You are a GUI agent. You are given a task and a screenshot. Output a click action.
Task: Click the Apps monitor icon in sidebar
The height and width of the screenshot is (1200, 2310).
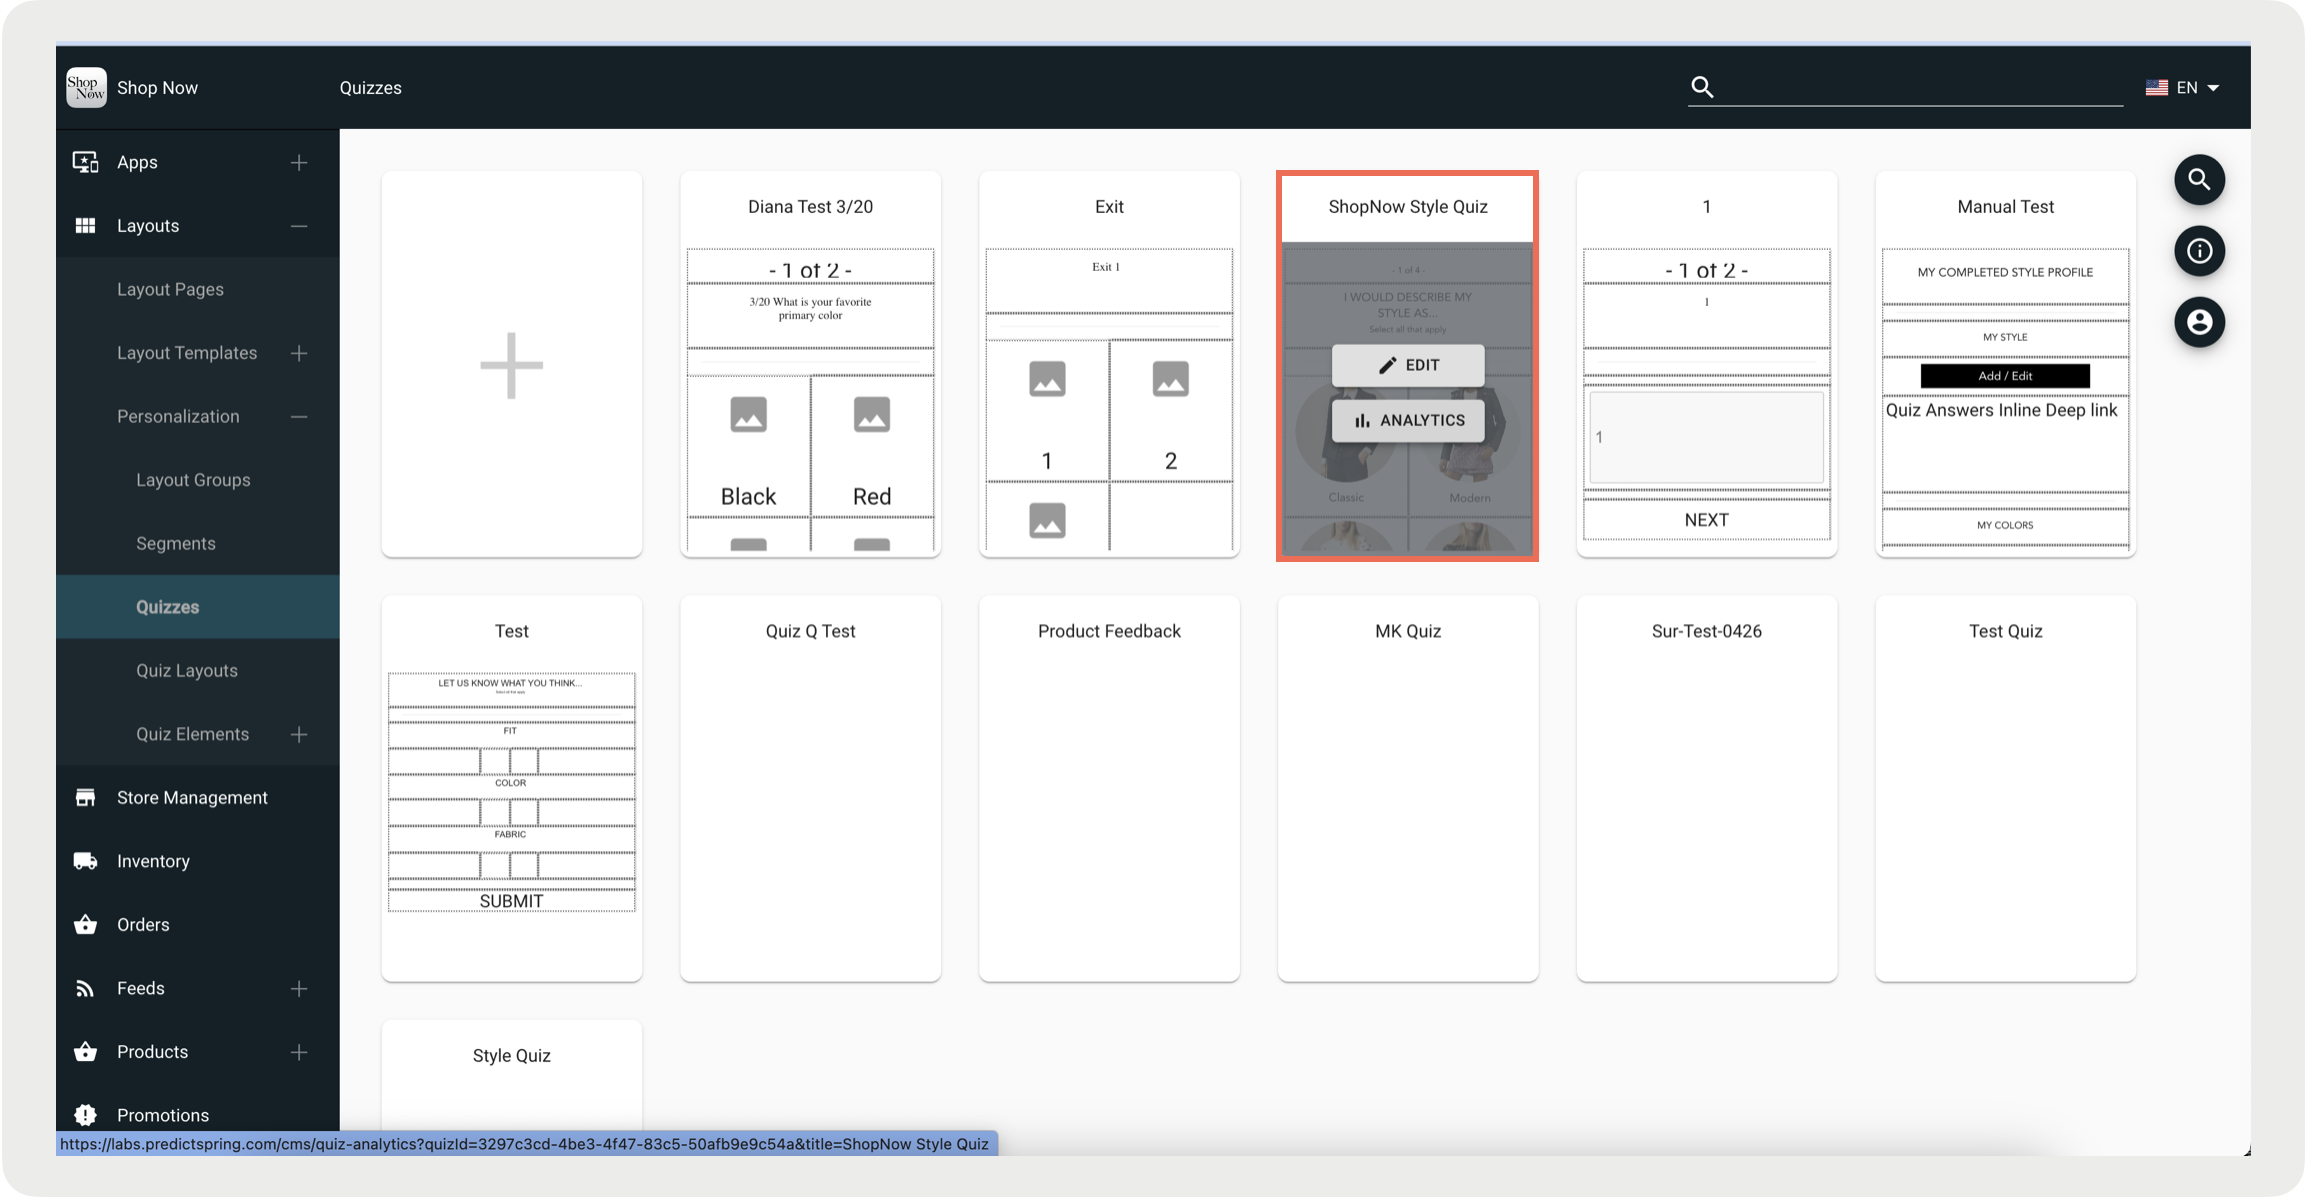(86, 162)
